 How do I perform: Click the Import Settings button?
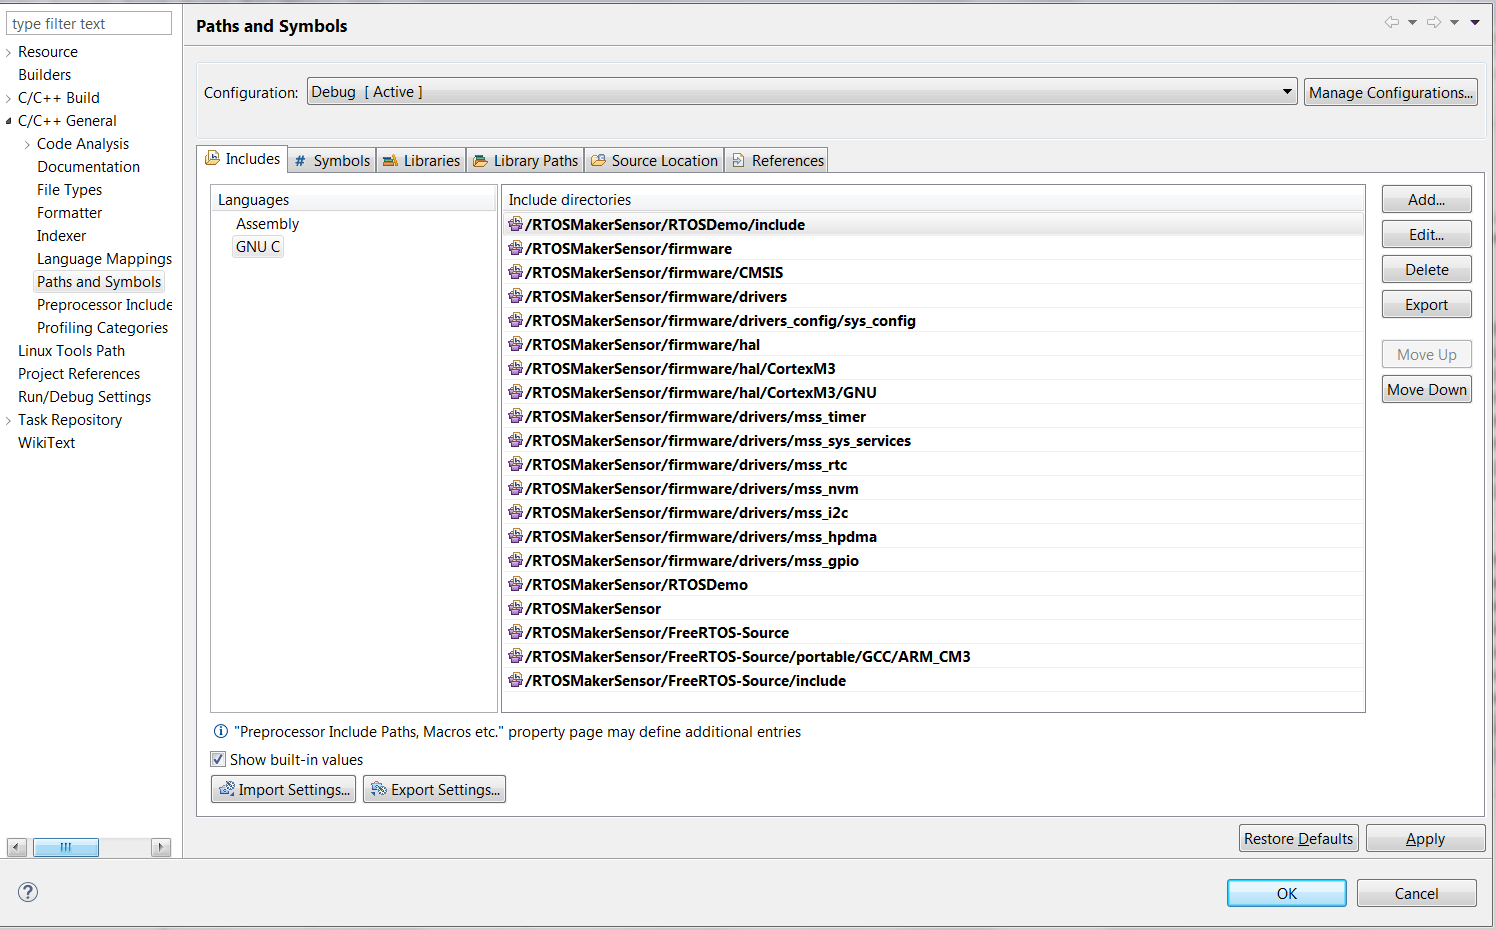coord(284,789)
